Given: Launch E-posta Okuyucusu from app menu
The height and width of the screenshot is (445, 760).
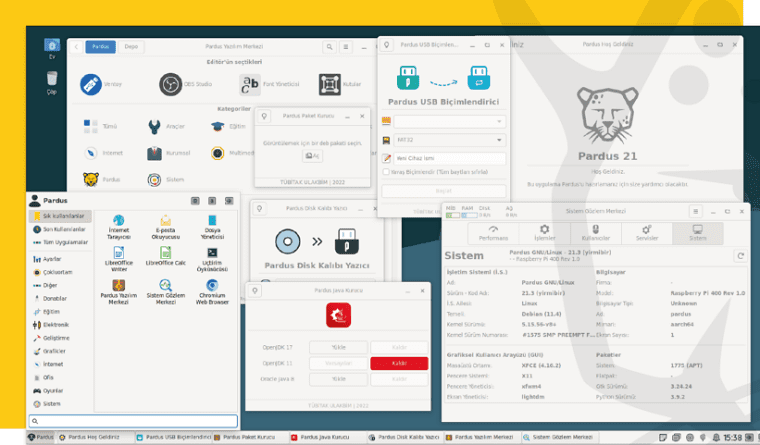Looking at the screenshot, I should pyautogui.click(x=166, y=227).
